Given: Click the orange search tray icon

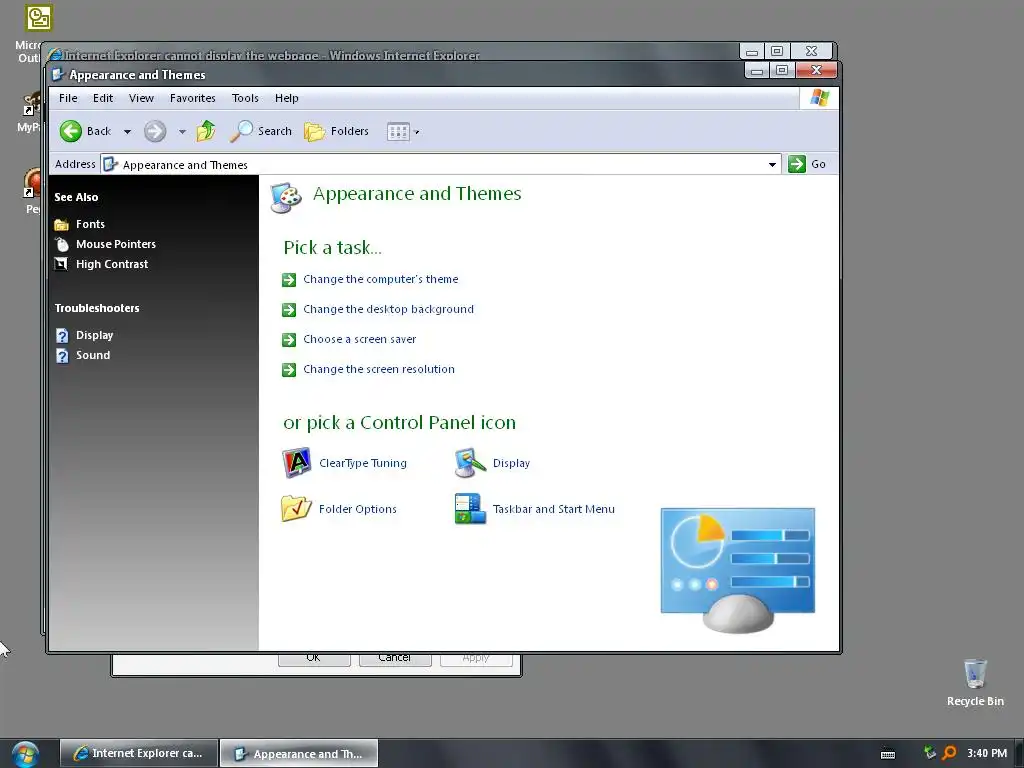Looking at the screenshot, I should [x=949, y=753].
